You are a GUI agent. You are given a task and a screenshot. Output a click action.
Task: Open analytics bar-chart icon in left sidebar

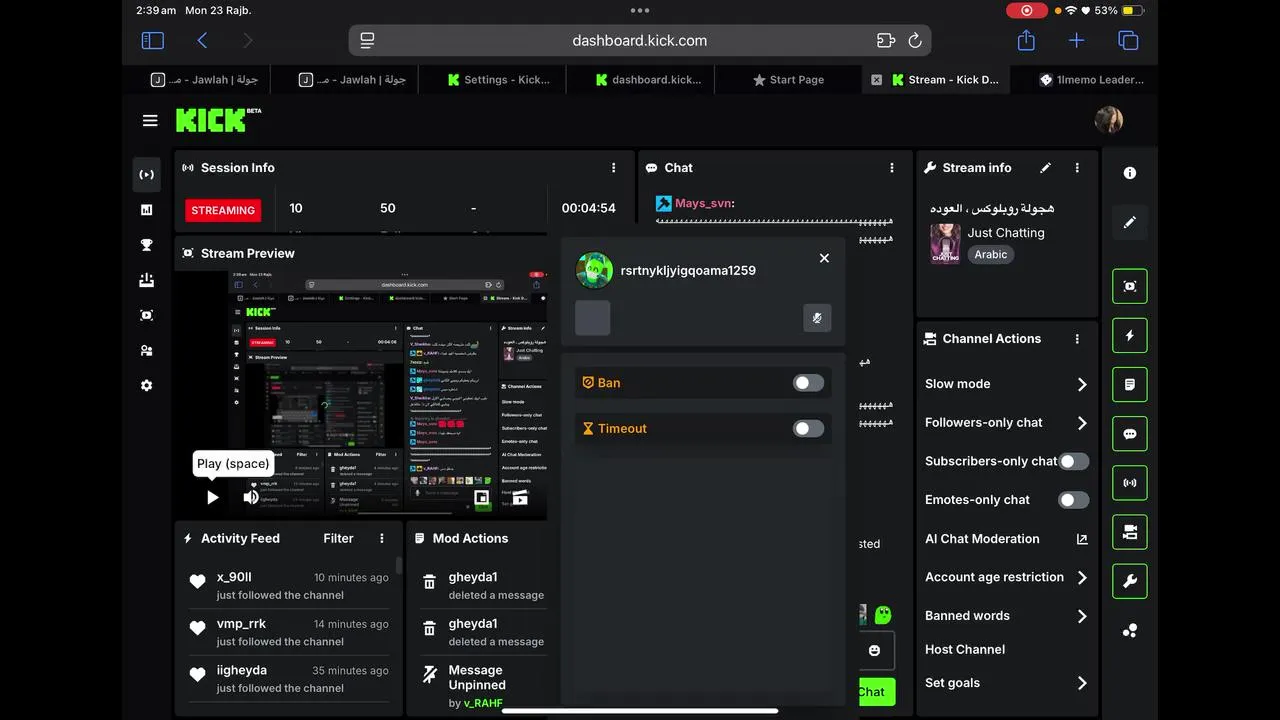(x=147, y=210)
